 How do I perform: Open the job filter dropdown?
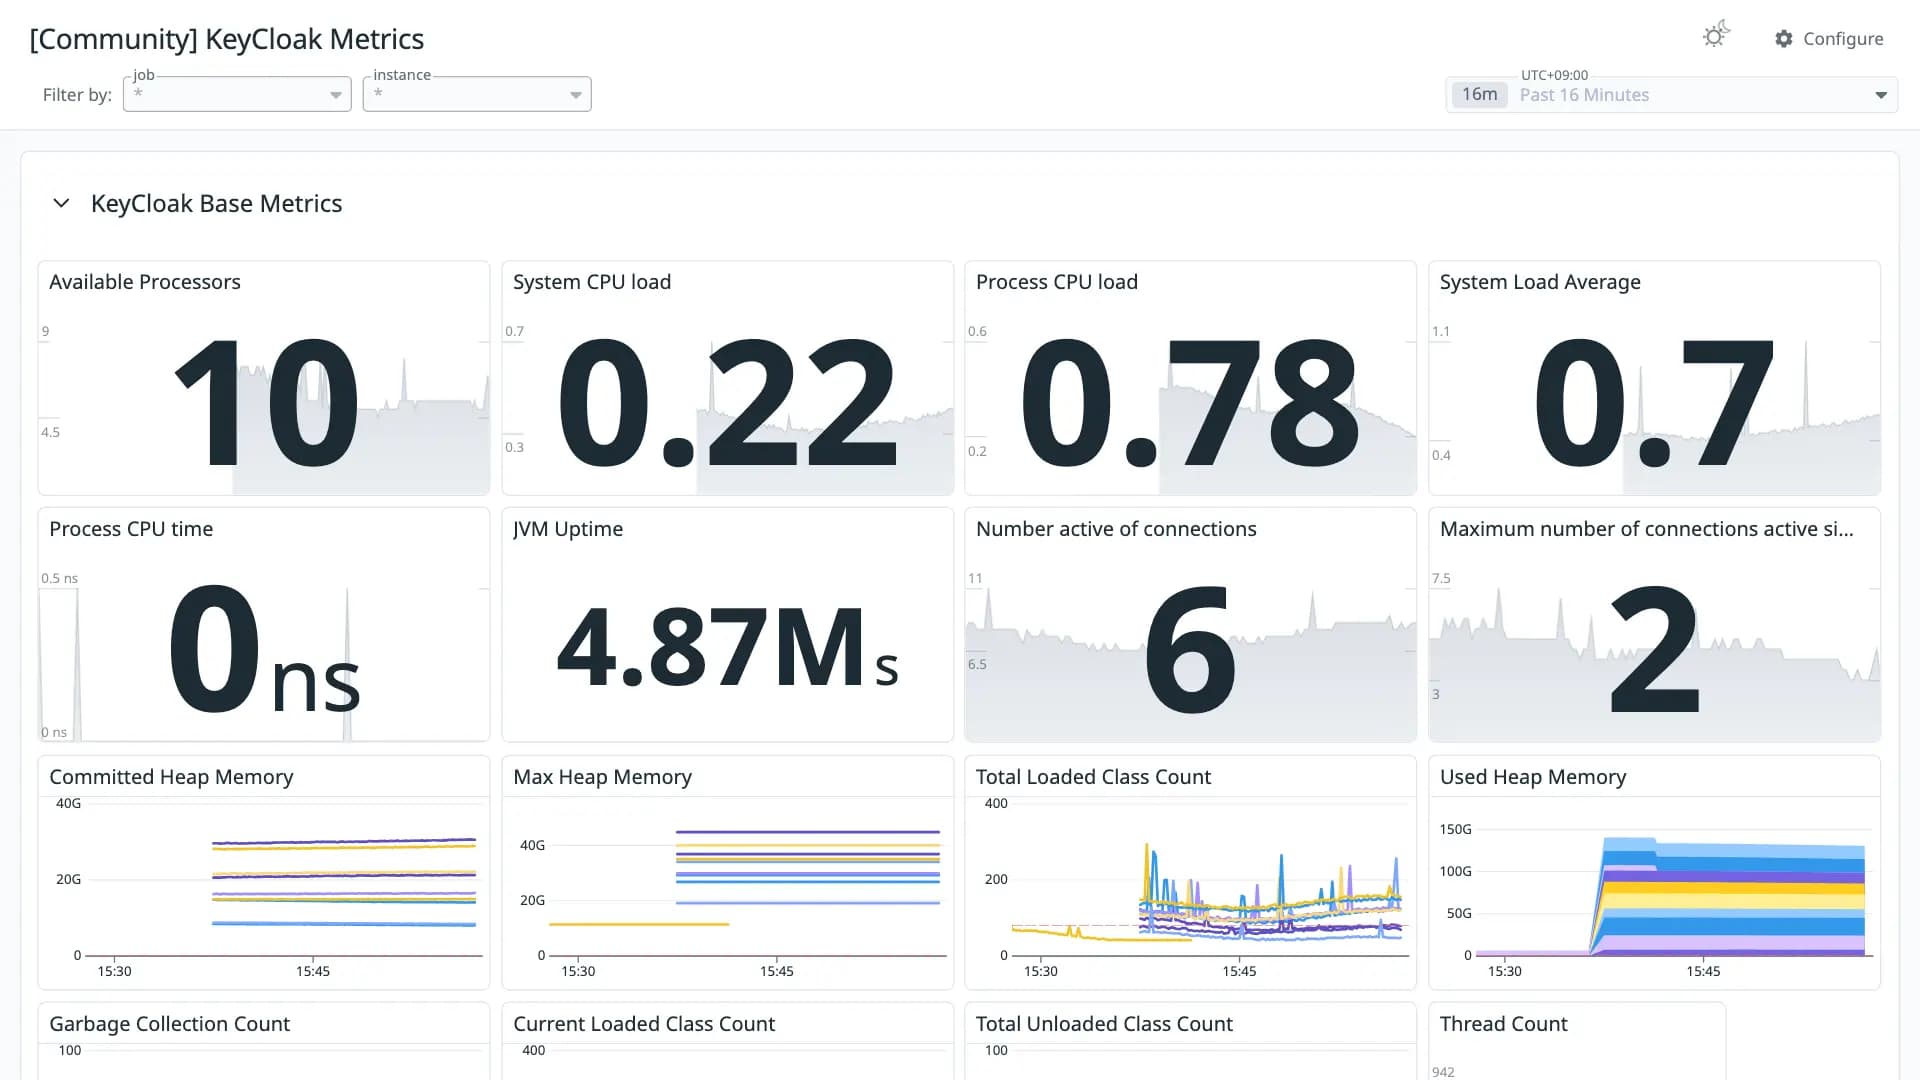tap(237, 94)
